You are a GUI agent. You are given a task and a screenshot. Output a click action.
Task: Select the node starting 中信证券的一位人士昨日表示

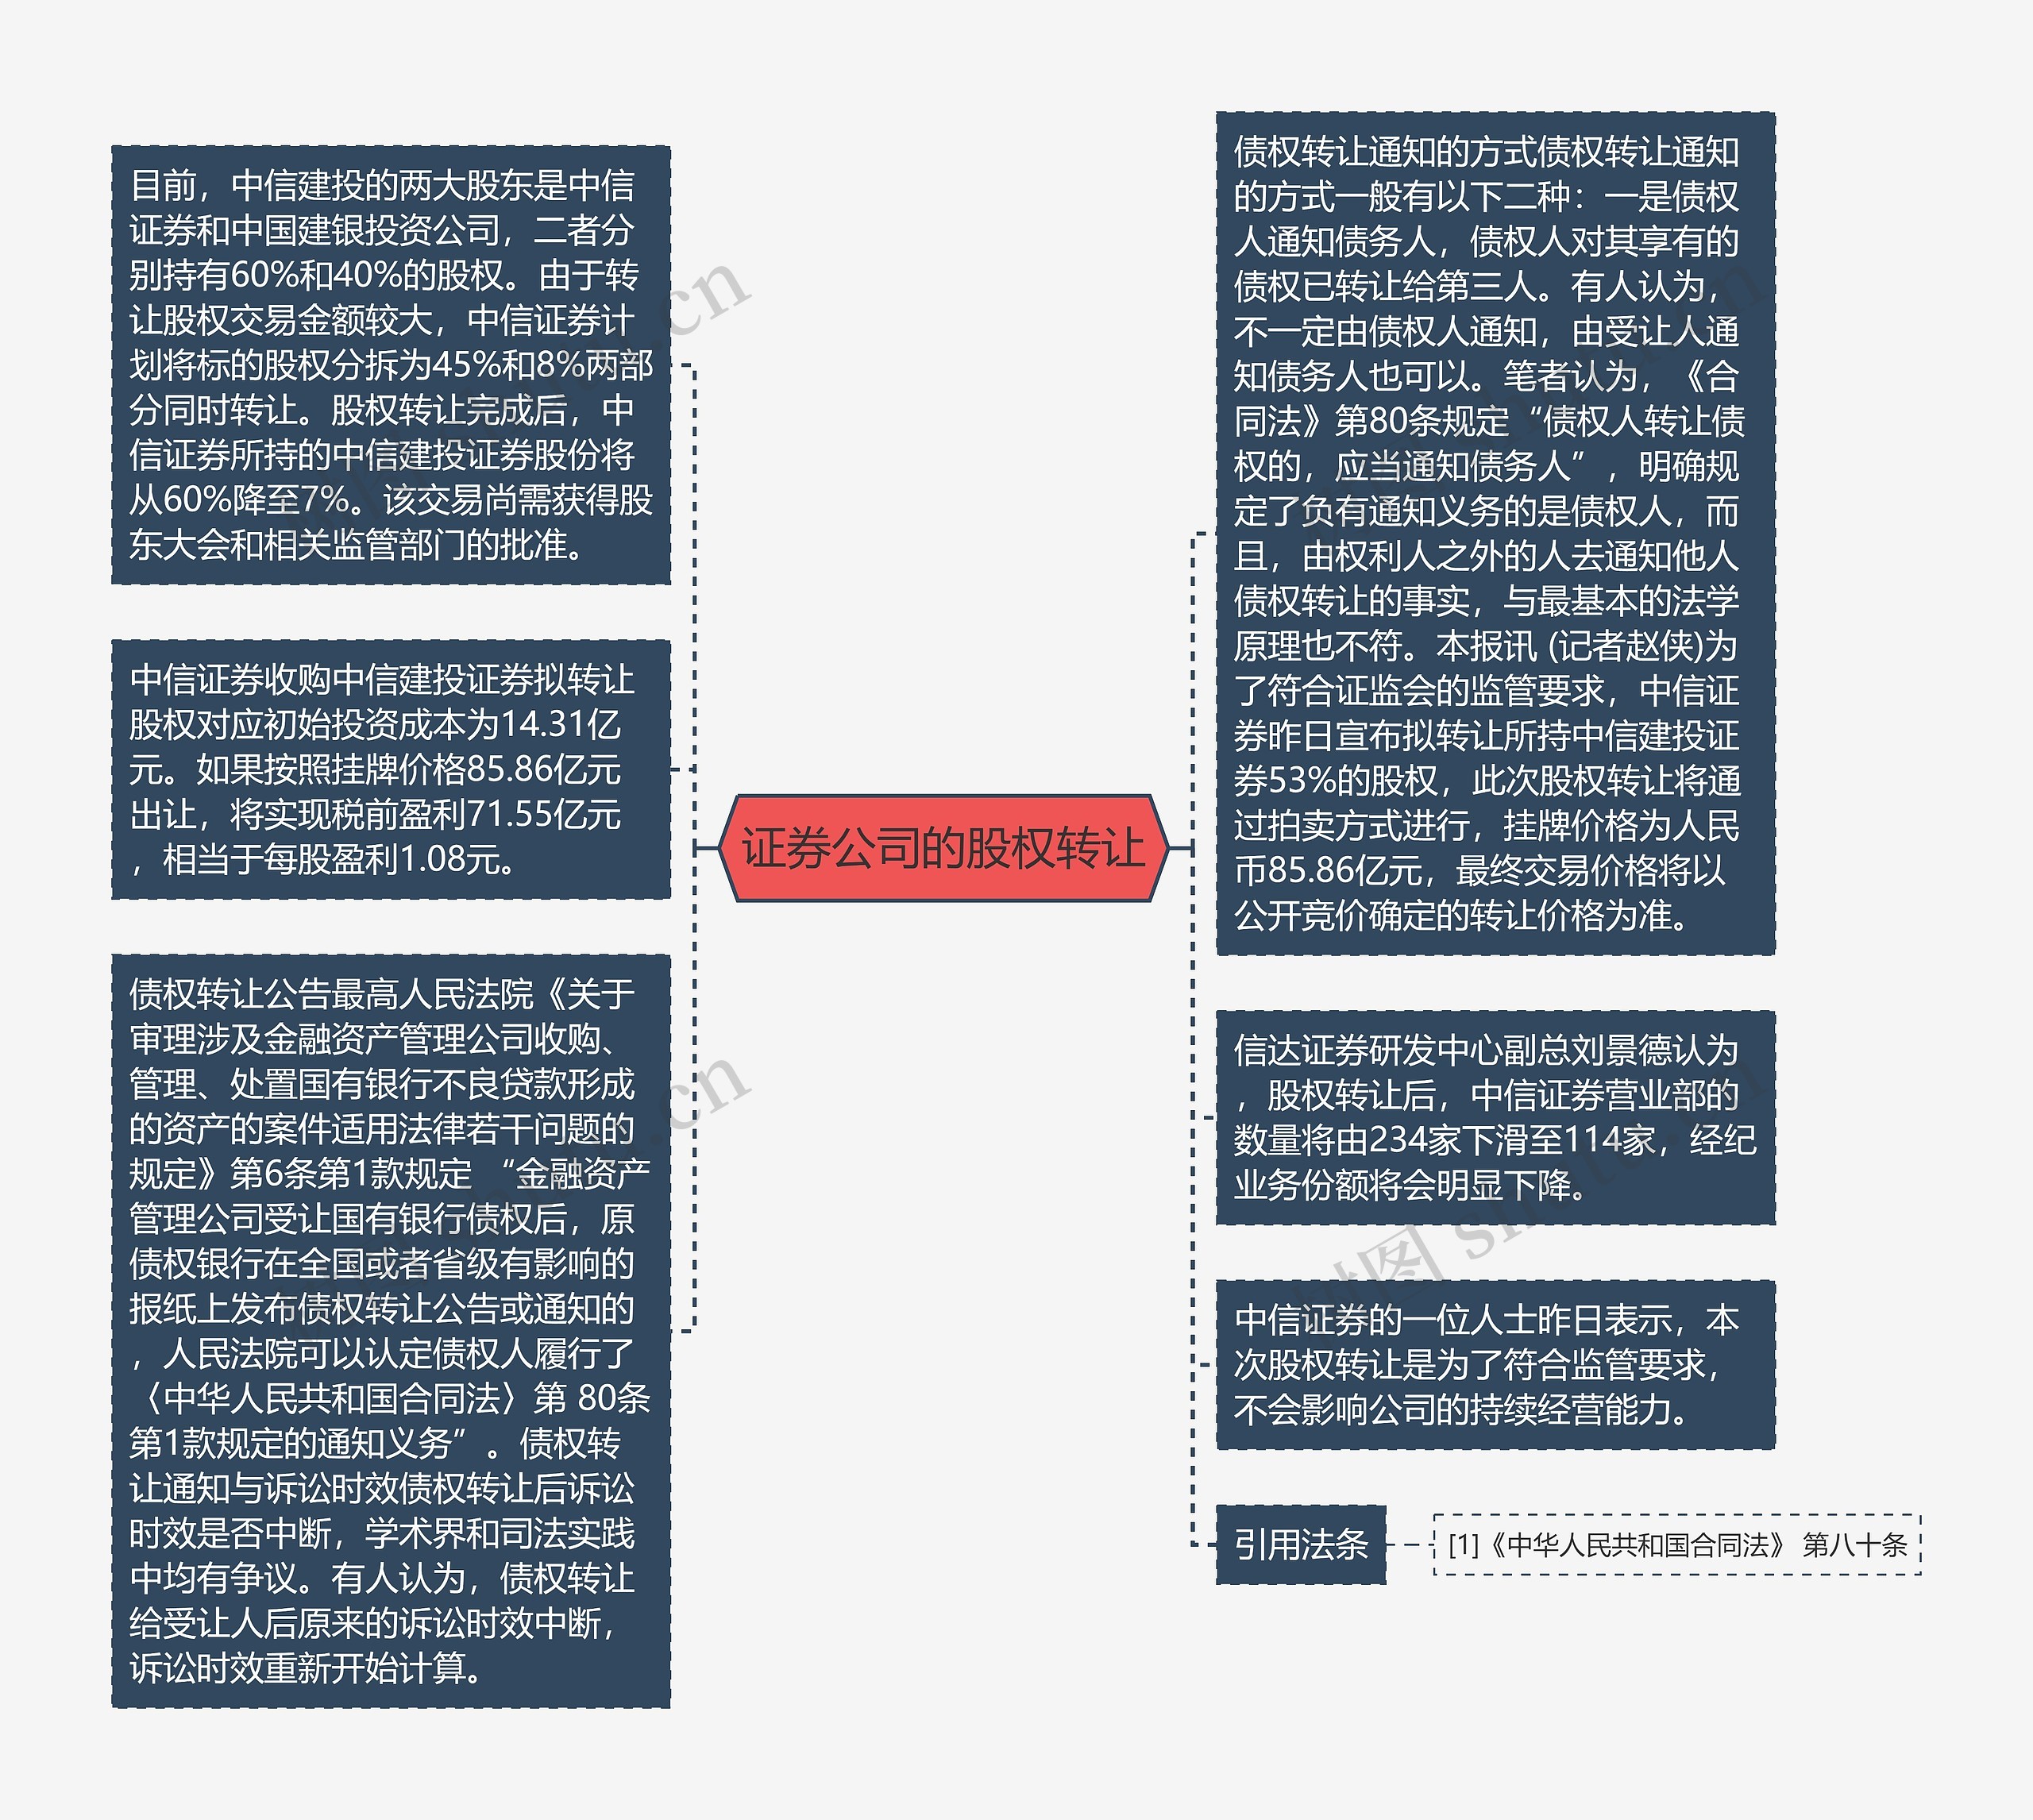(1495, 1365)
